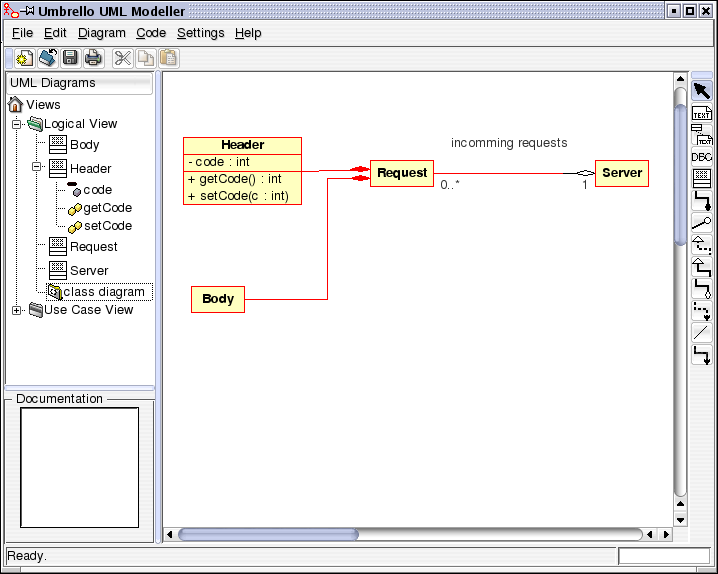Create a new document from the toolbar

point(24,58)
